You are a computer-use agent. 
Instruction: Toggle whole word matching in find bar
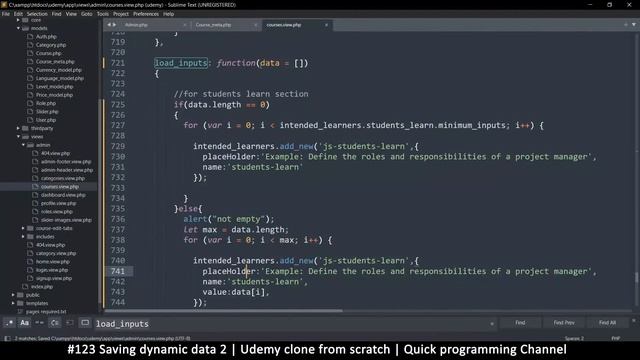coord(40,323)
